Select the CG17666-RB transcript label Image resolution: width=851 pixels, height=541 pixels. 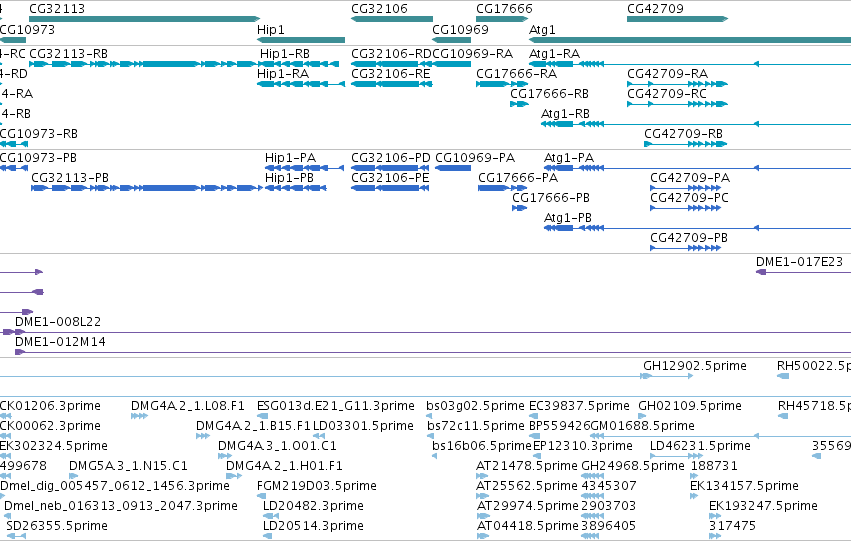(549, 94)
